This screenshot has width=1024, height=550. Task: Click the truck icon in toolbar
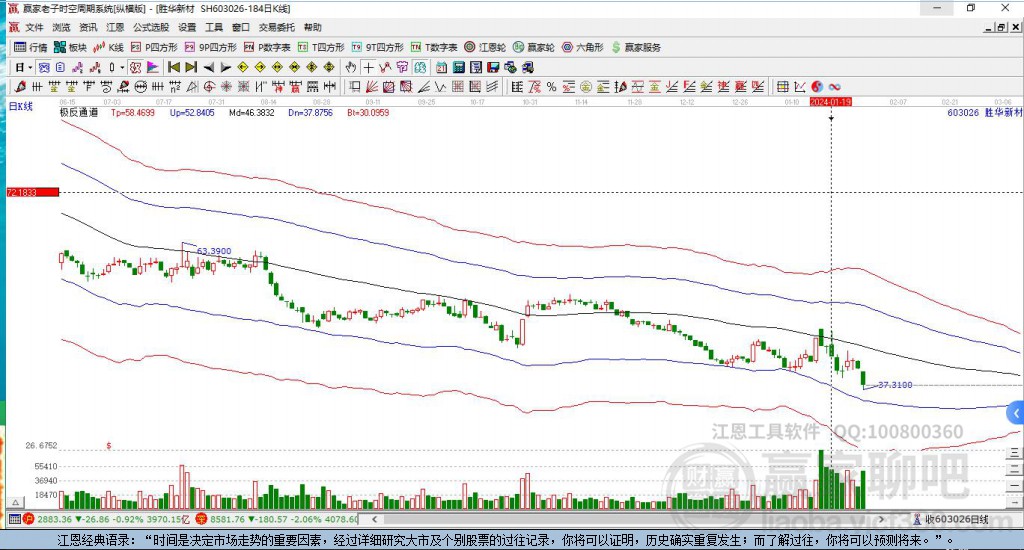[528, 67]
